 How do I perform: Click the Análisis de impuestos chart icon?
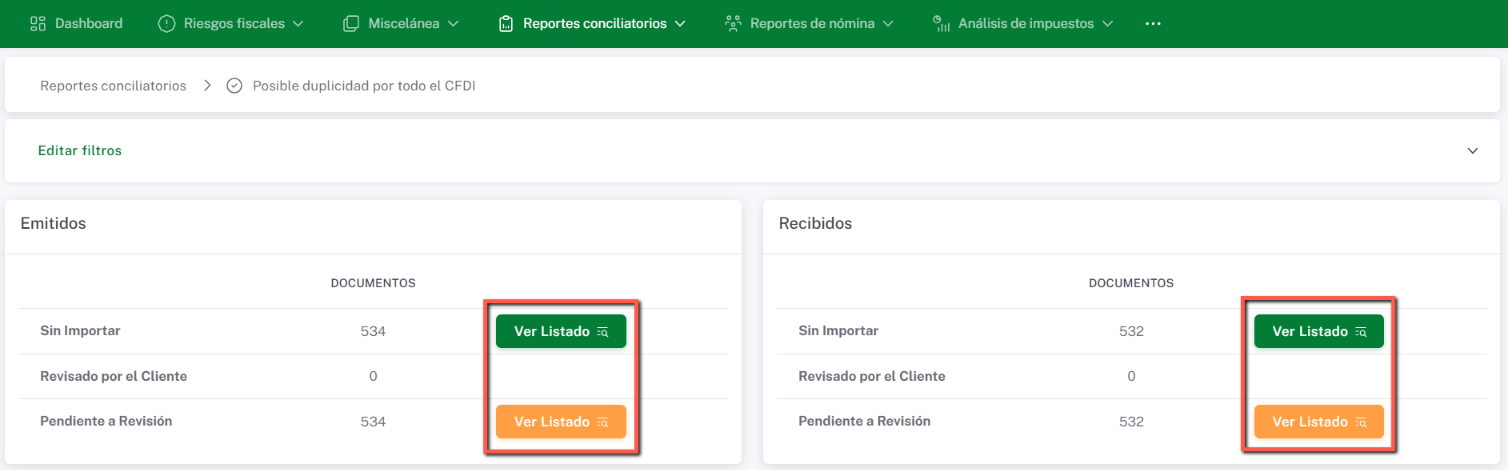(x=941, y=23)
